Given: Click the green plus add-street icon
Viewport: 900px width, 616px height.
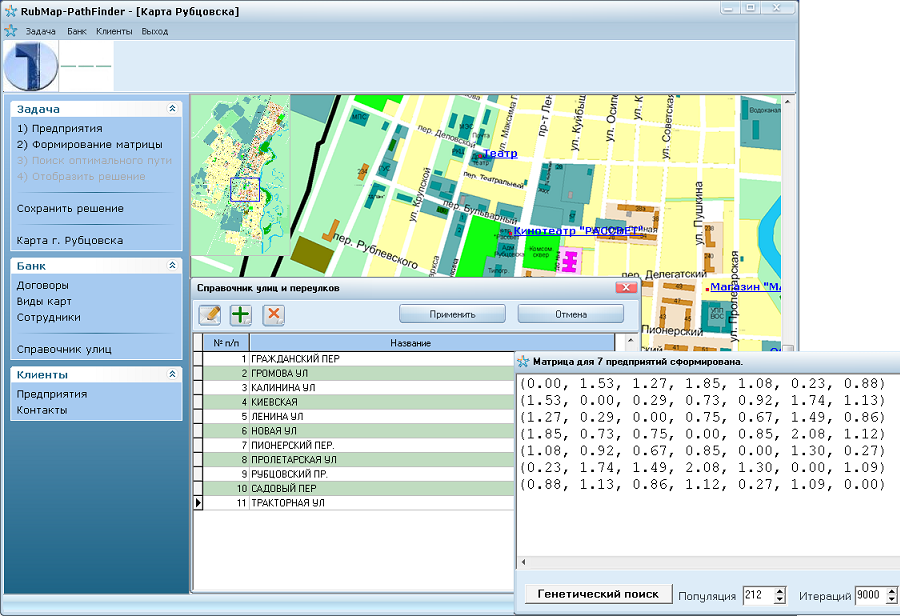Looking at the screenshot, I should pos(241,315).
